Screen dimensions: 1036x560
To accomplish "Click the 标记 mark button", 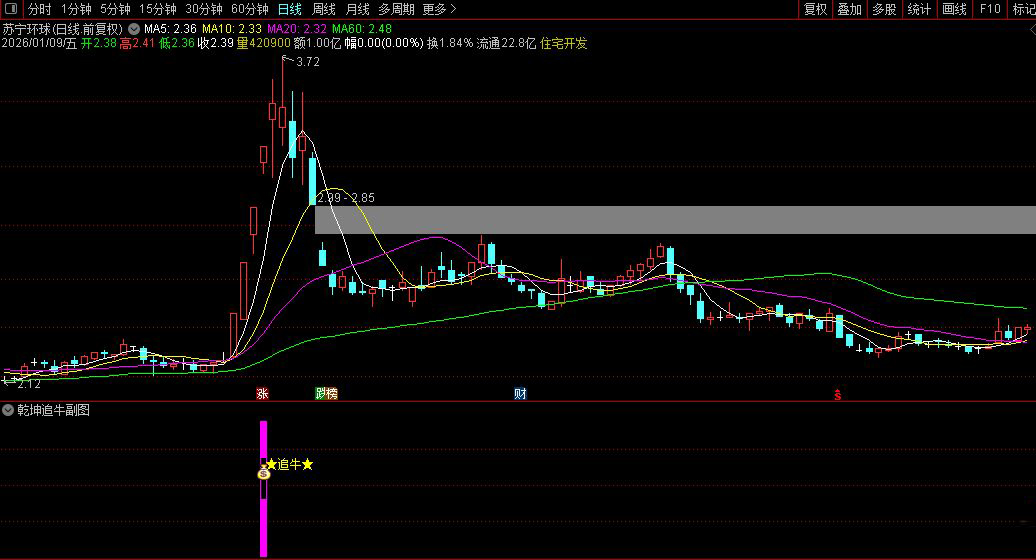I will pos(1023,9).
